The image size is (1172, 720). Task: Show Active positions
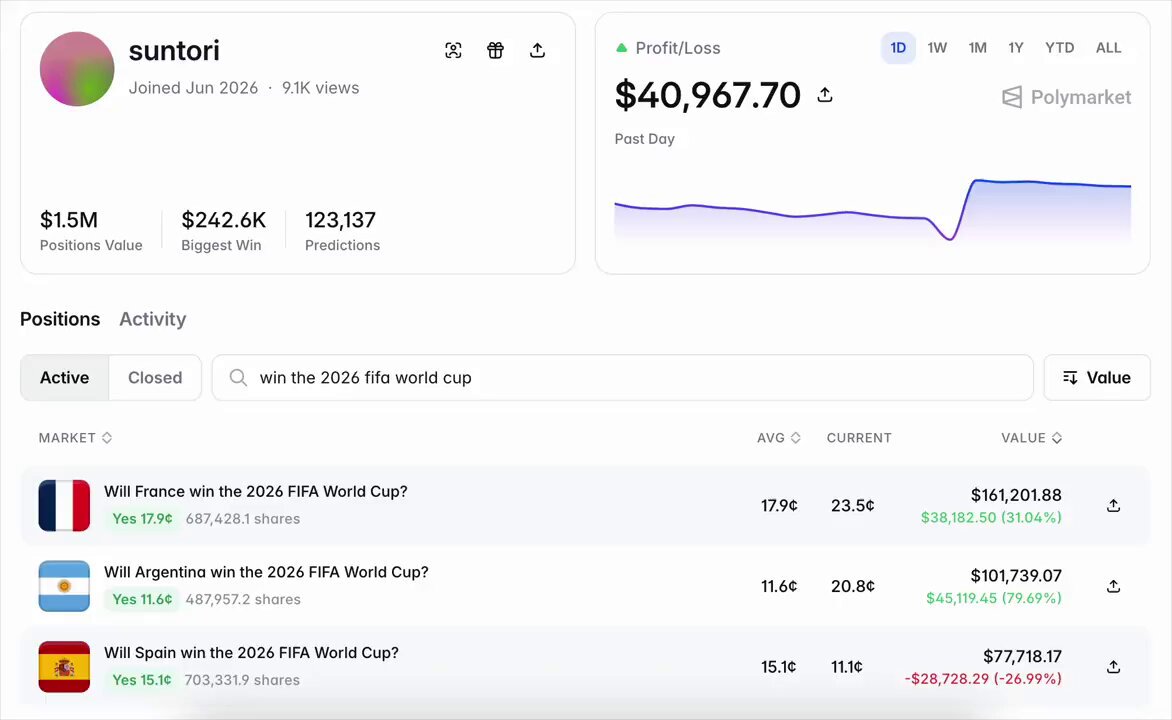tap(64, 378)
